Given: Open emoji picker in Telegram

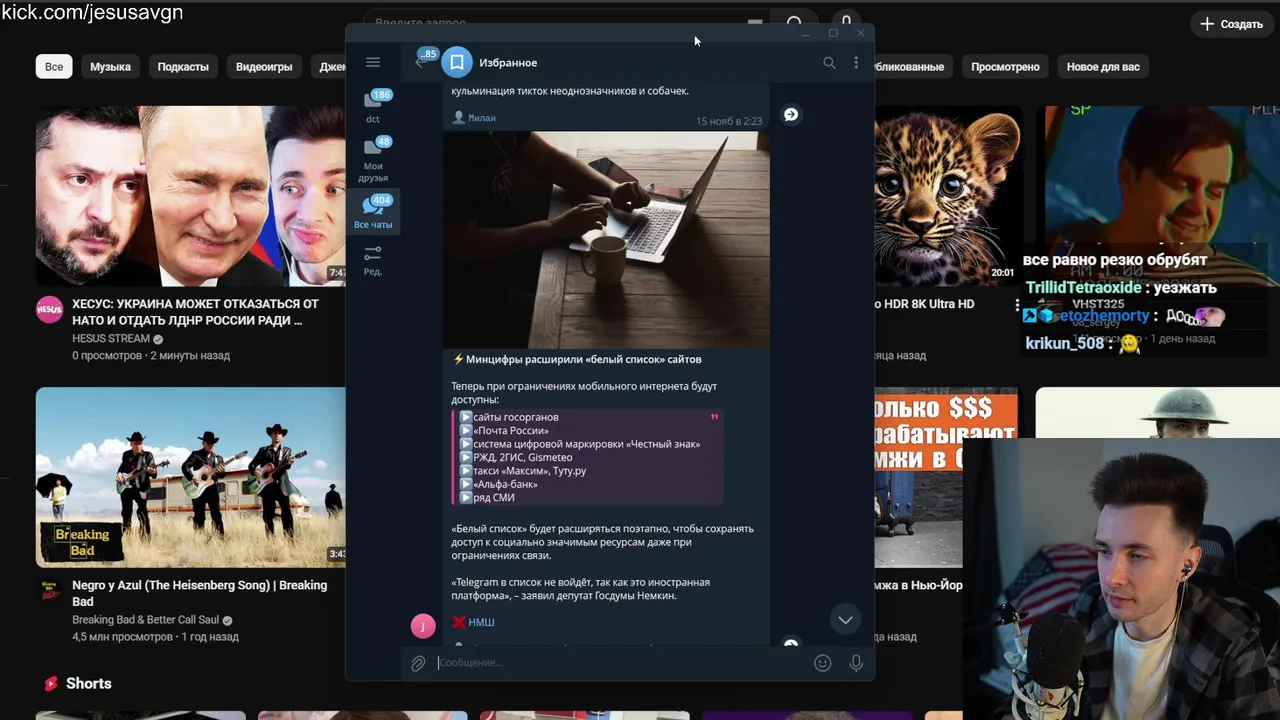Looking at the screenshot, I should click(x=822, y=662).
